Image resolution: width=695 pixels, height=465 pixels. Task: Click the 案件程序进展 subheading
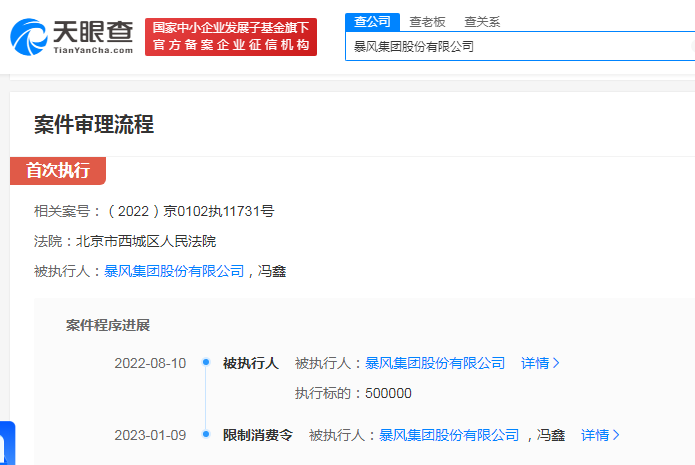[108, 325]
